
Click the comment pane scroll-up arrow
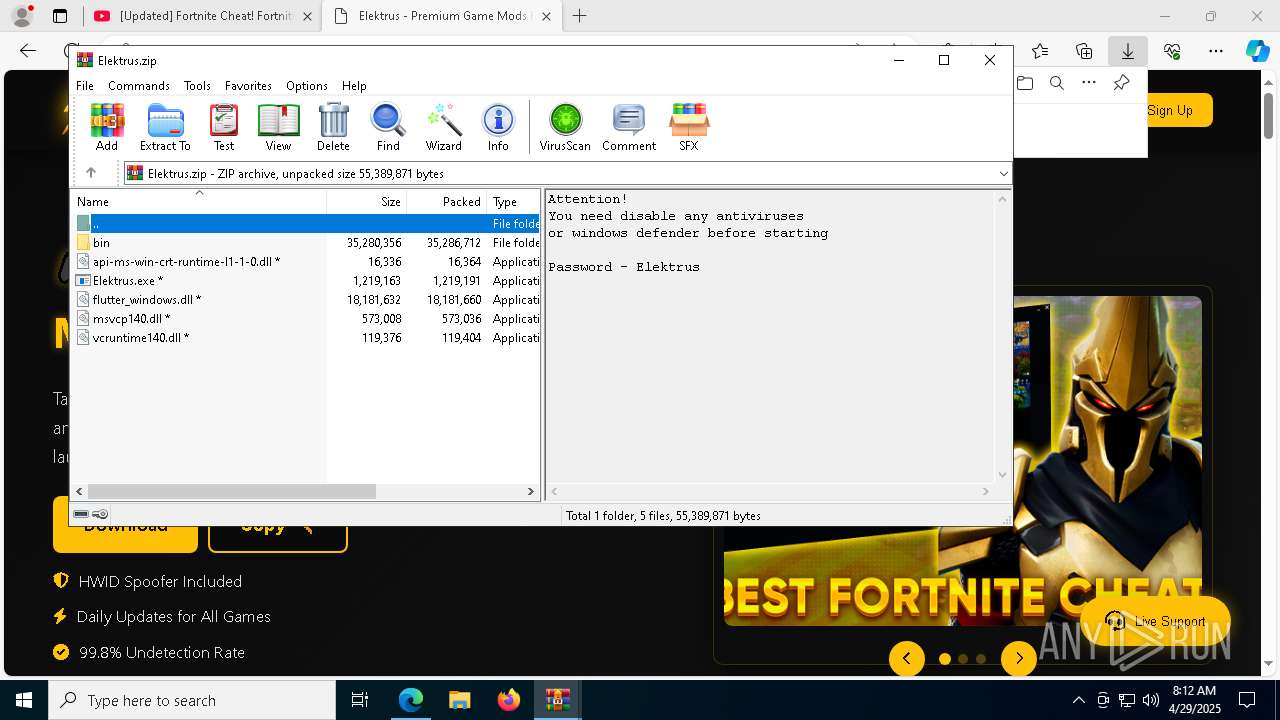1003,199
